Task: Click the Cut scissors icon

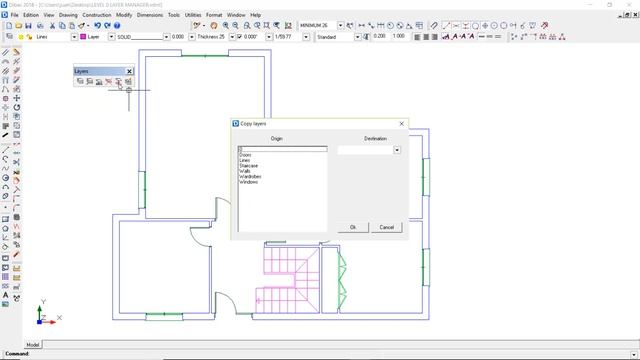Action: coord(52,26)
